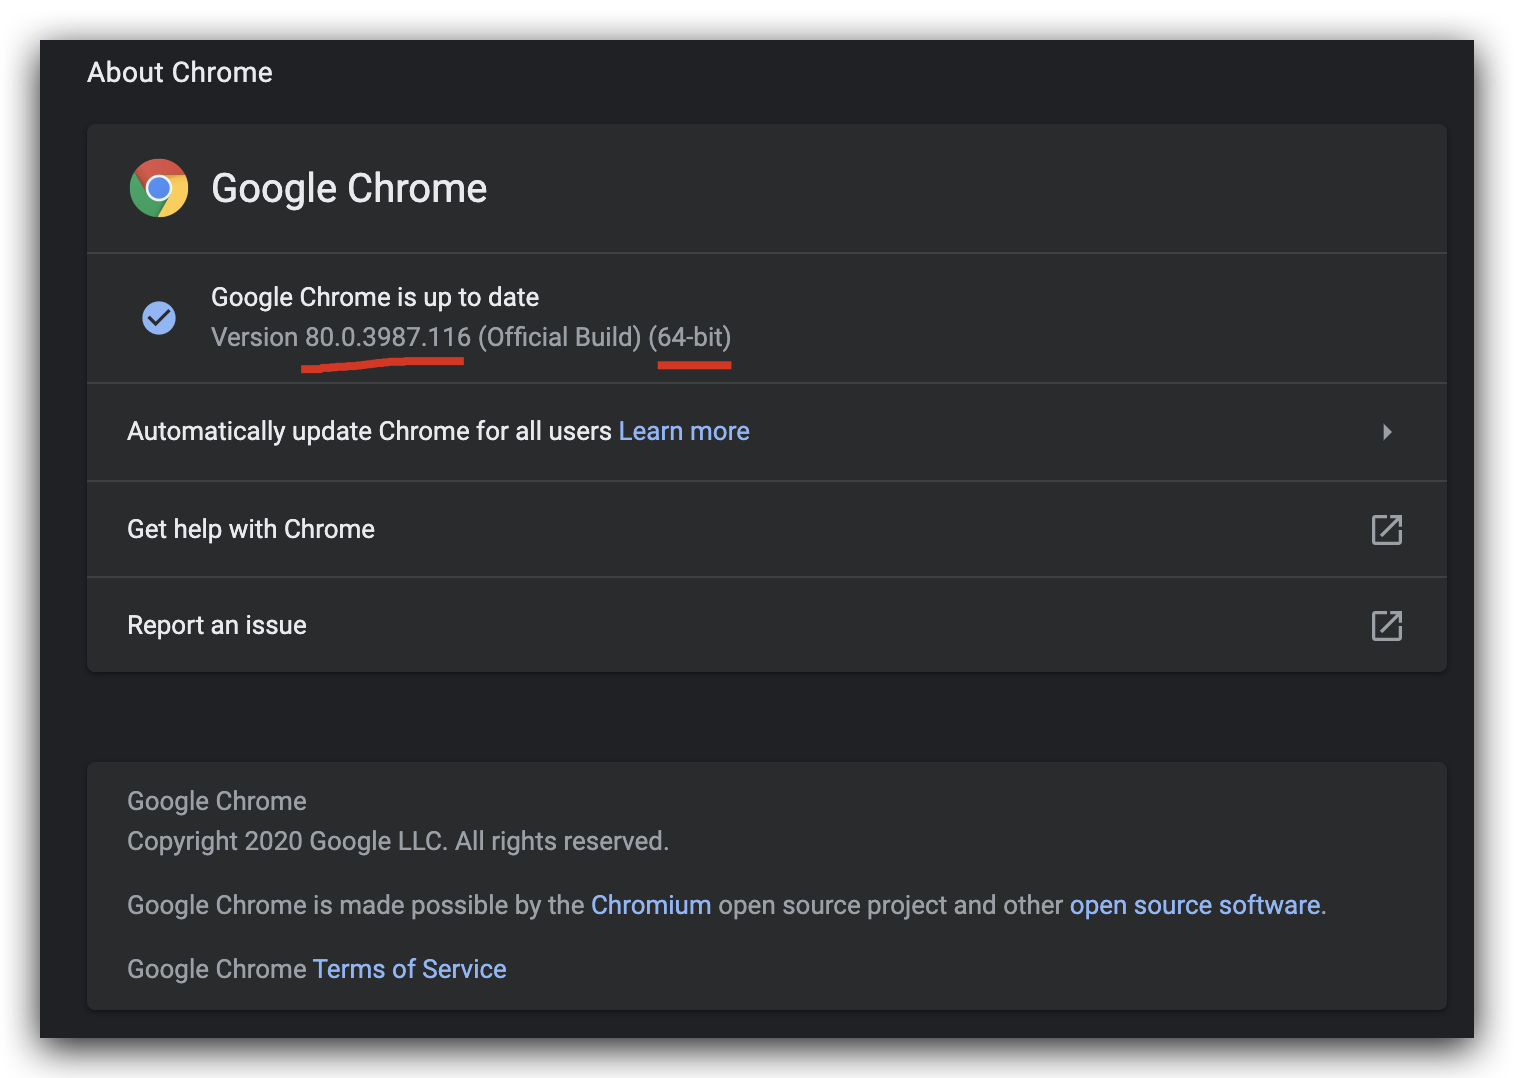Open the Terms of Service link

click(x=410, y=969)
